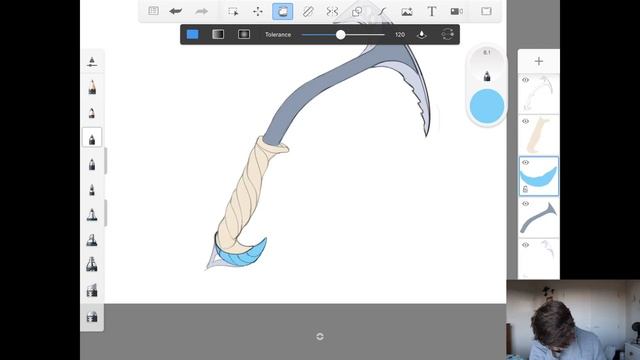Open brush properties from the brush puck
640x360 pixels.
tap(487, 76)
